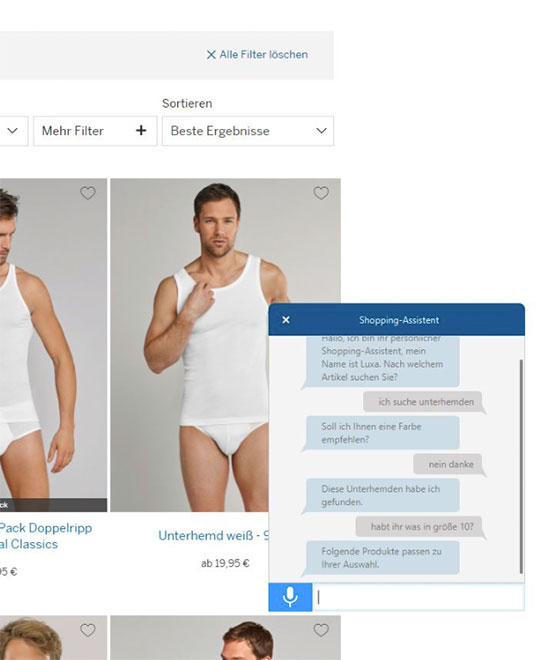Toggle wishlist heart on Doppelripp product image
The image size is (550, 660).
tap(88, 193)
